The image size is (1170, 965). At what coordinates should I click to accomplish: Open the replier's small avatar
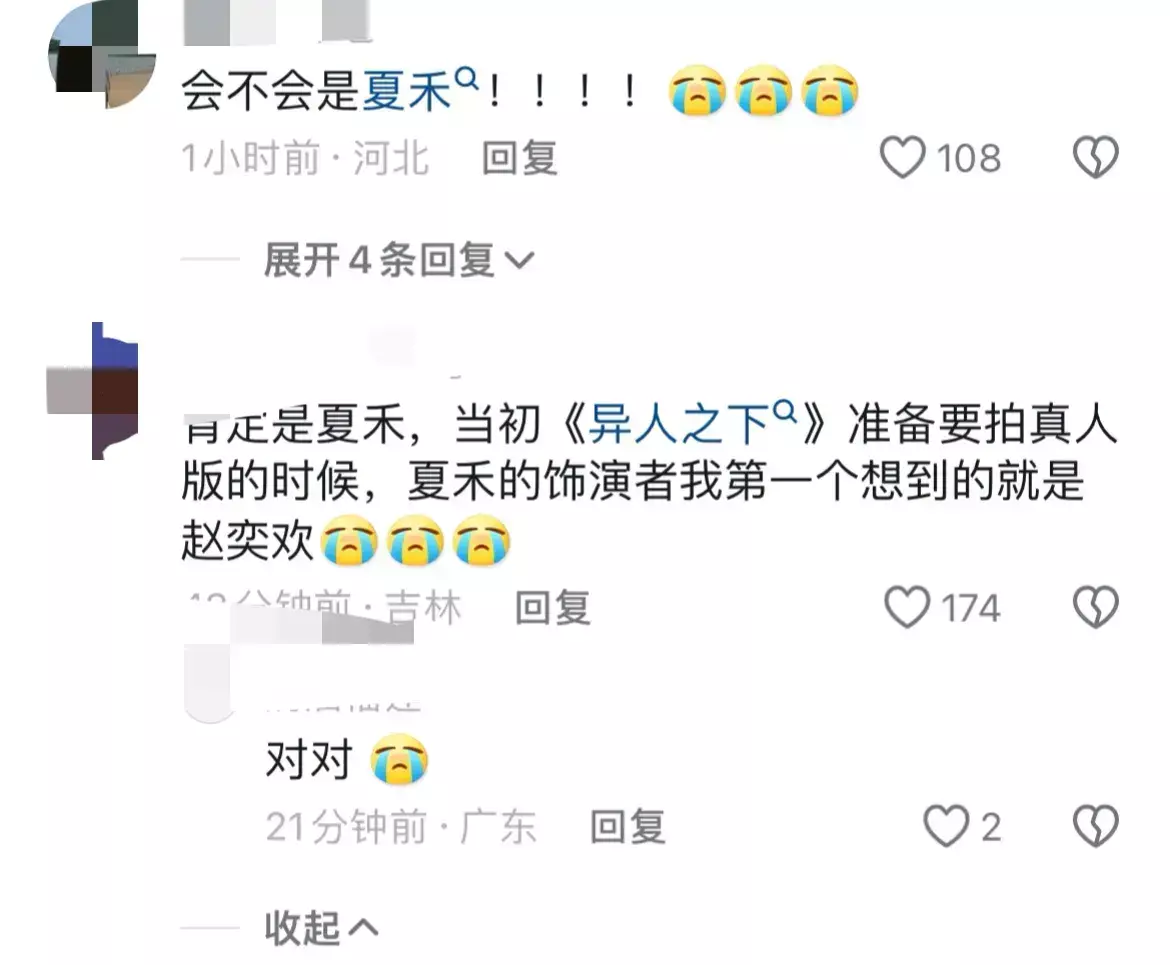[x=210, y=681]
